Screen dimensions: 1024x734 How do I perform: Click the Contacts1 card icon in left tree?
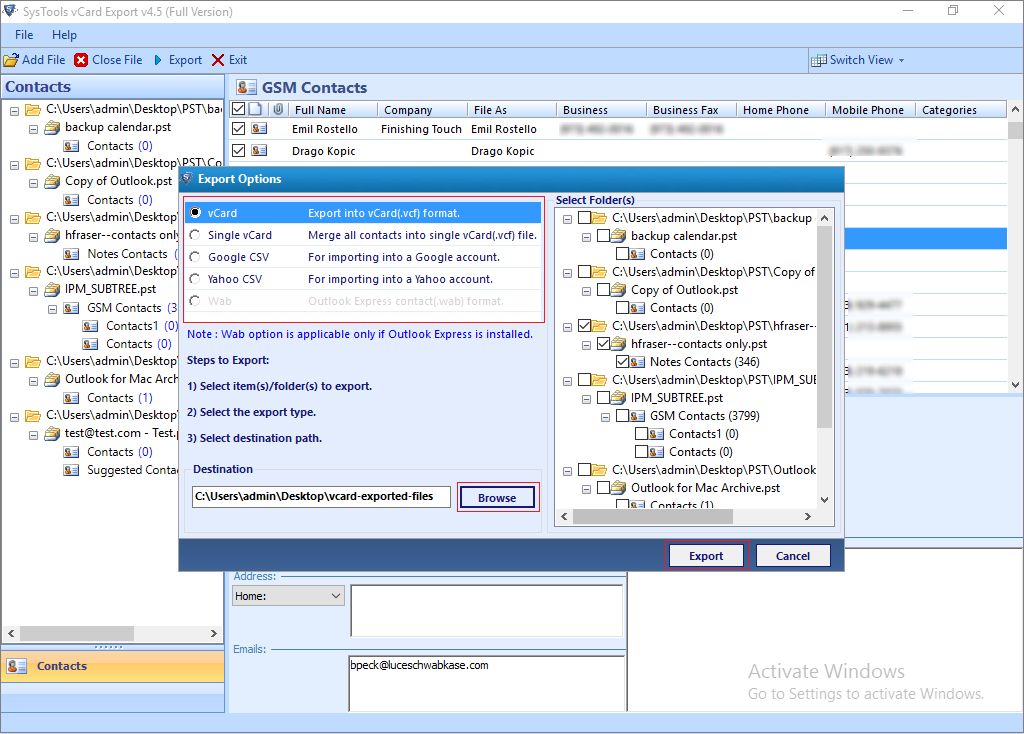[90, 326]
